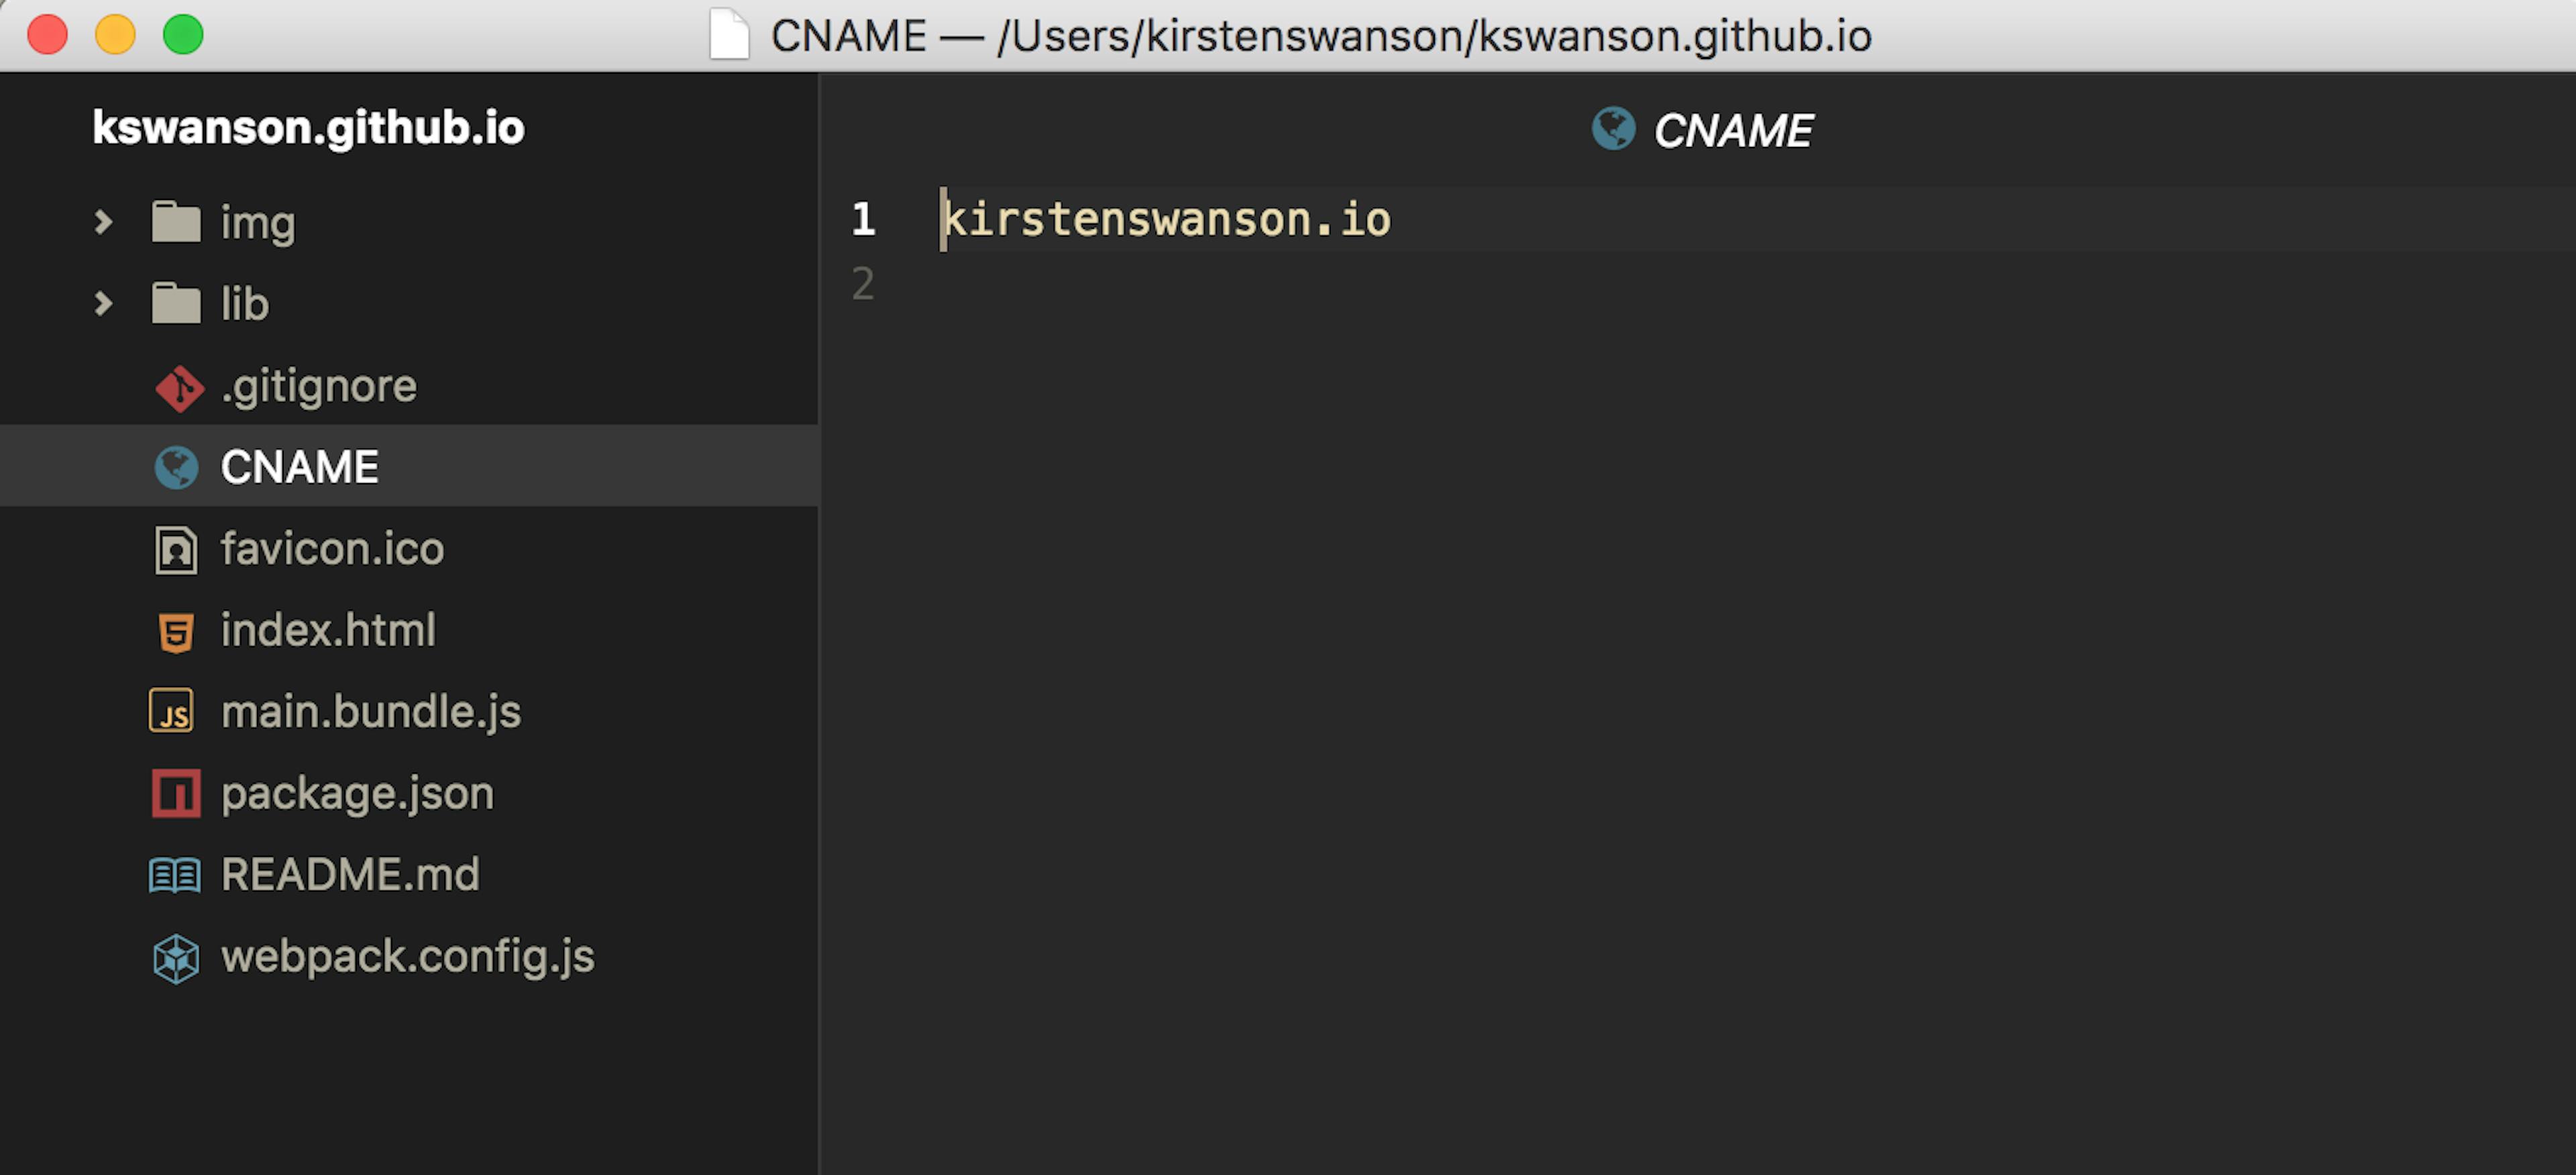Open the index.html file
The height and width of the screenshot is (1175, 2576).
(x=328, y=630)
